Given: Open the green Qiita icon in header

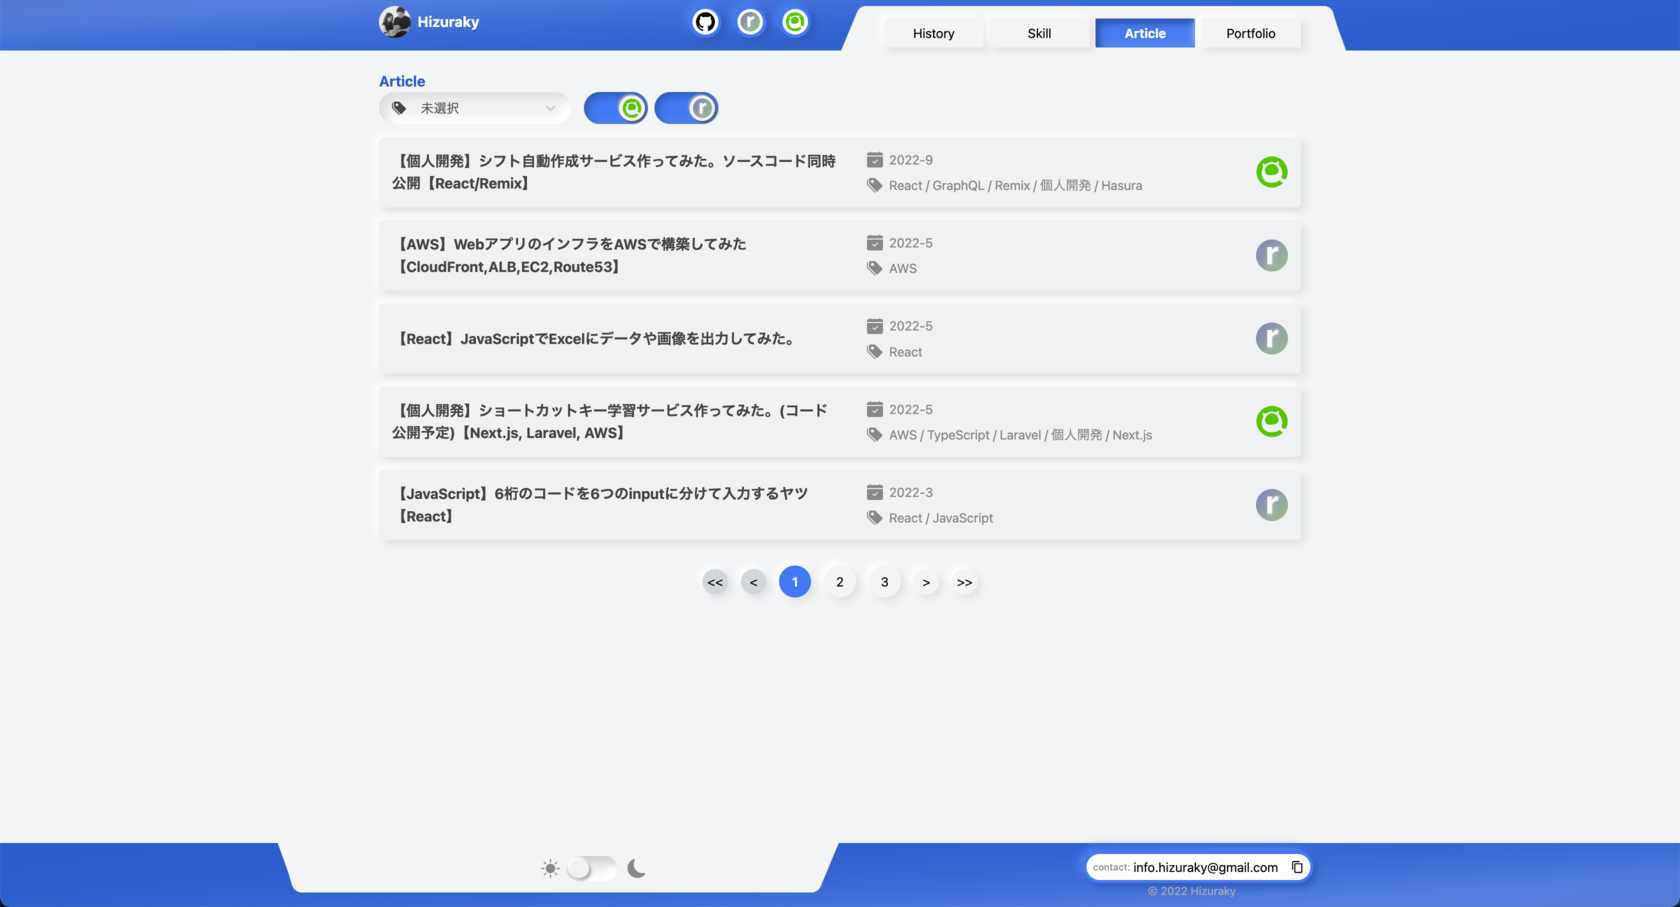Looking at the screenshot, I should (795, 22).
